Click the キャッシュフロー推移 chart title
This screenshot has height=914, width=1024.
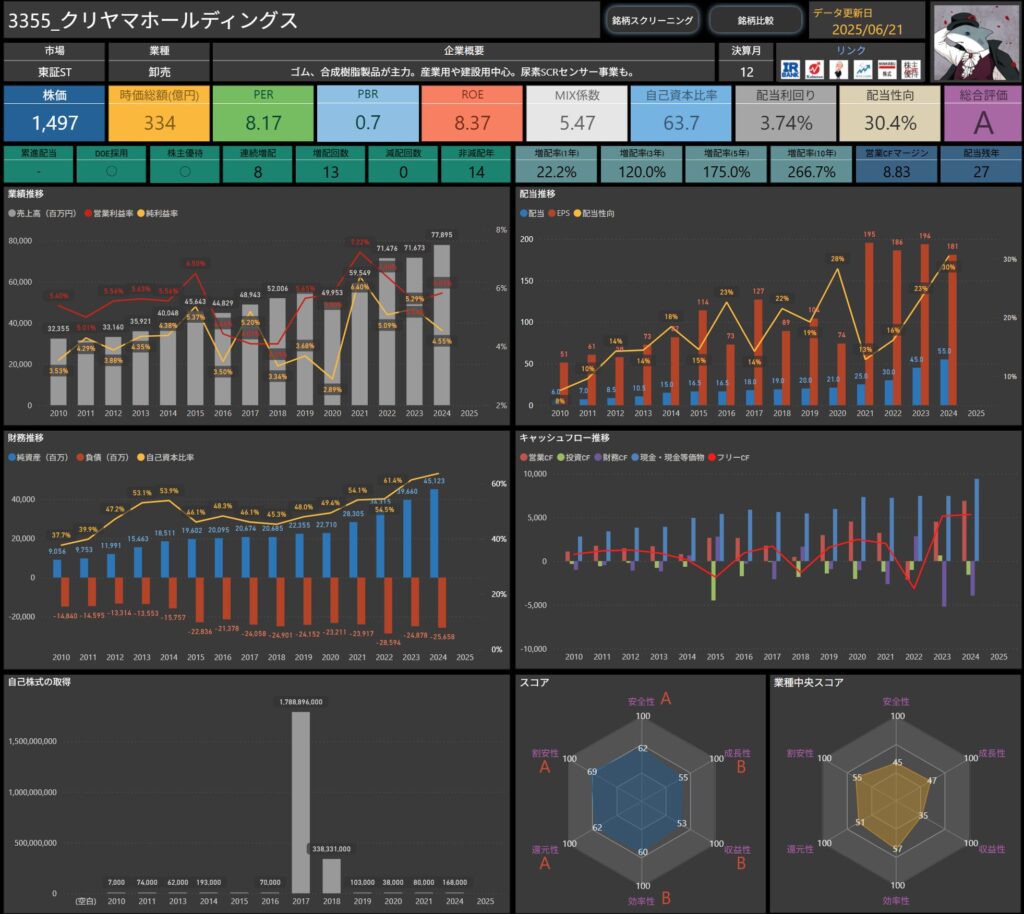point(564,438)
